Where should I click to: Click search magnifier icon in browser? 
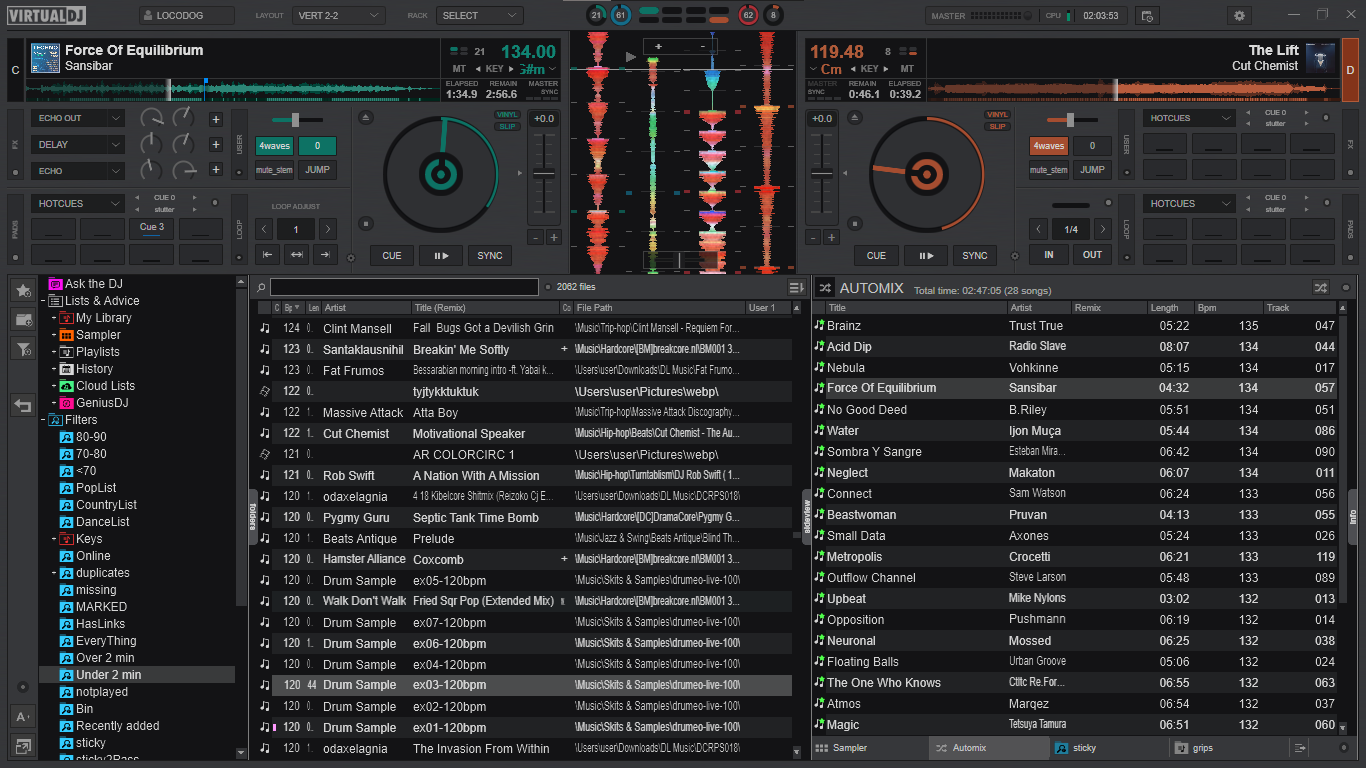click(x=261, y=287)
